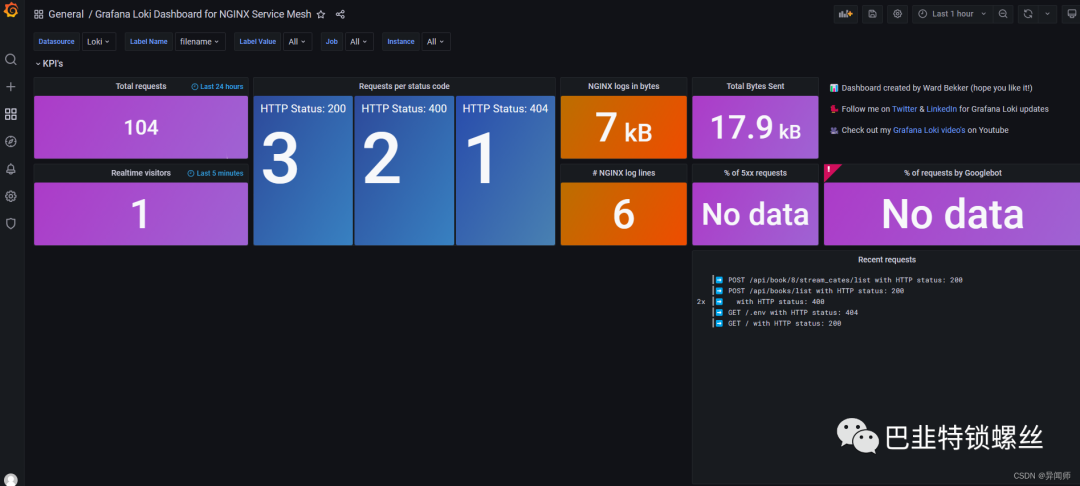
Task: Collapse the KPI's row
Action: [49, 63]
